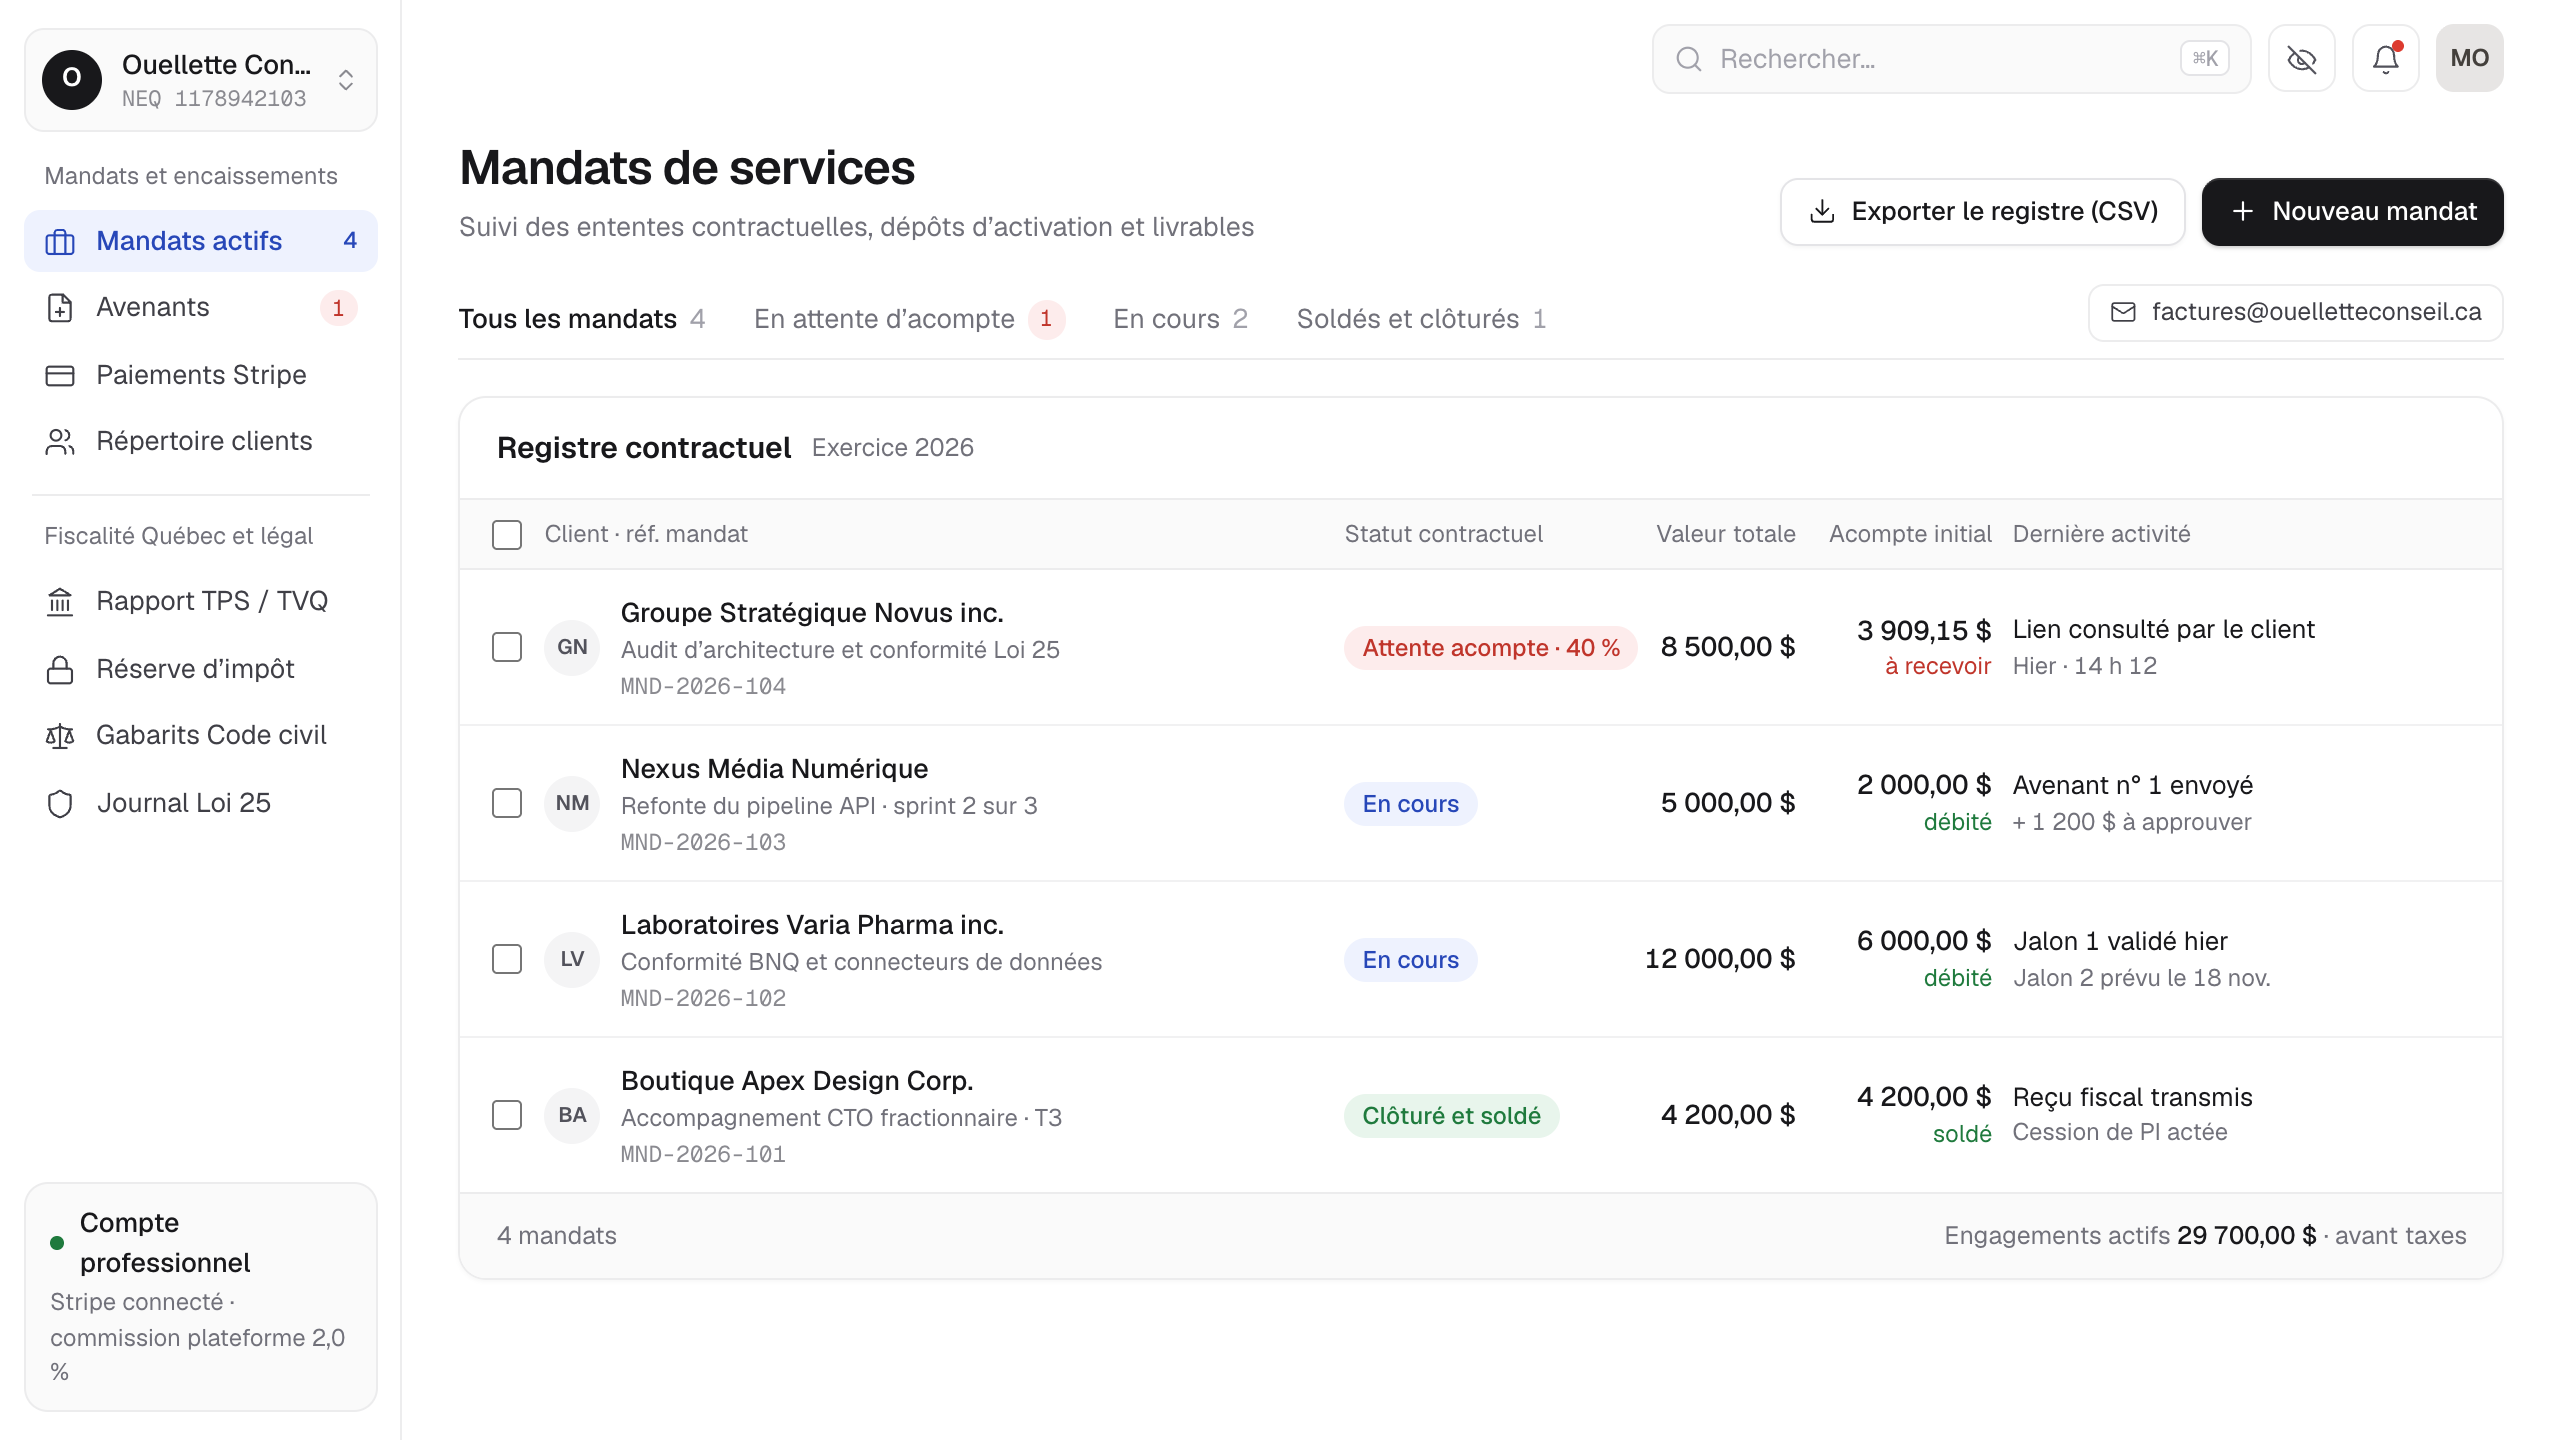Click the Valeur totale column header
2560x1440 pixels.
pos(1725,534)
